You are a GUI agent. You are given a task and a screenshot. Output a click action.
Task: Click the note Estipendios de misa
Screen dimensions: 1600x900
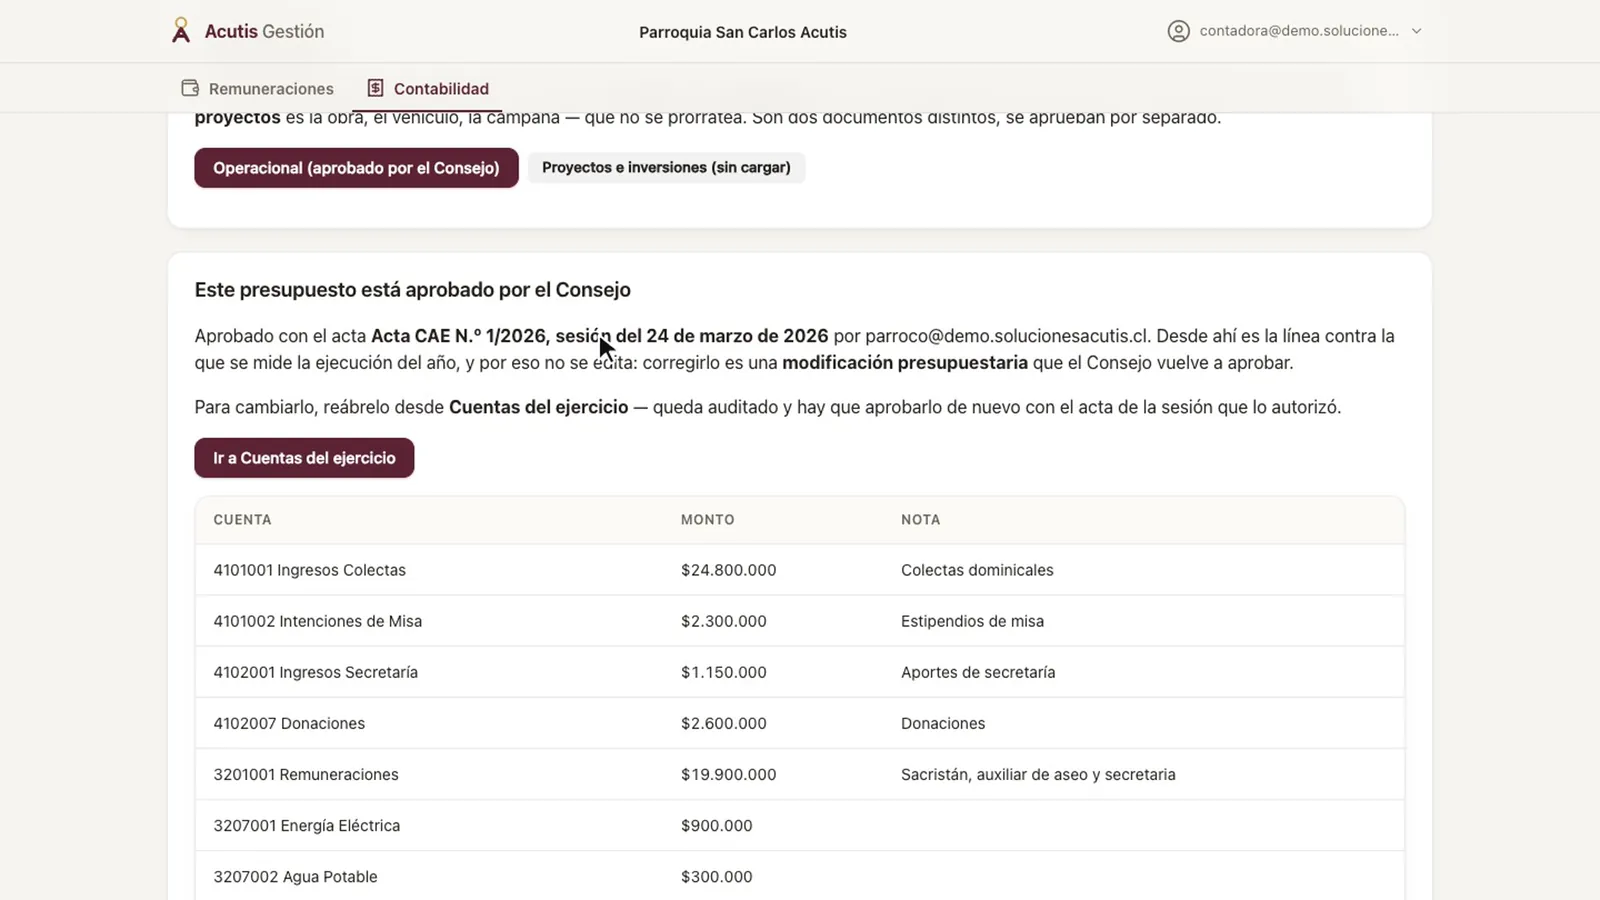(972, 621)
